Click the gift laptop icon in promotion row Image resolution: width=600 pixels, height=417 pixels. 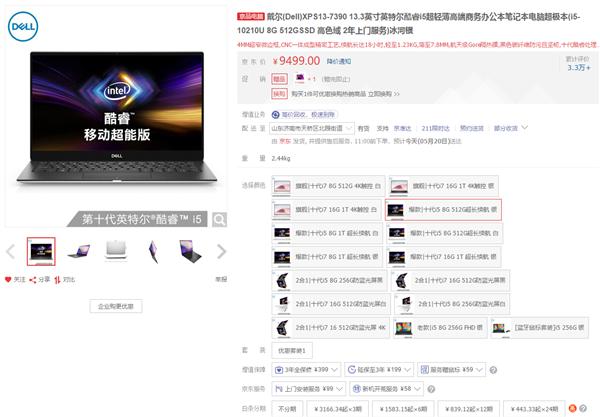299,78
